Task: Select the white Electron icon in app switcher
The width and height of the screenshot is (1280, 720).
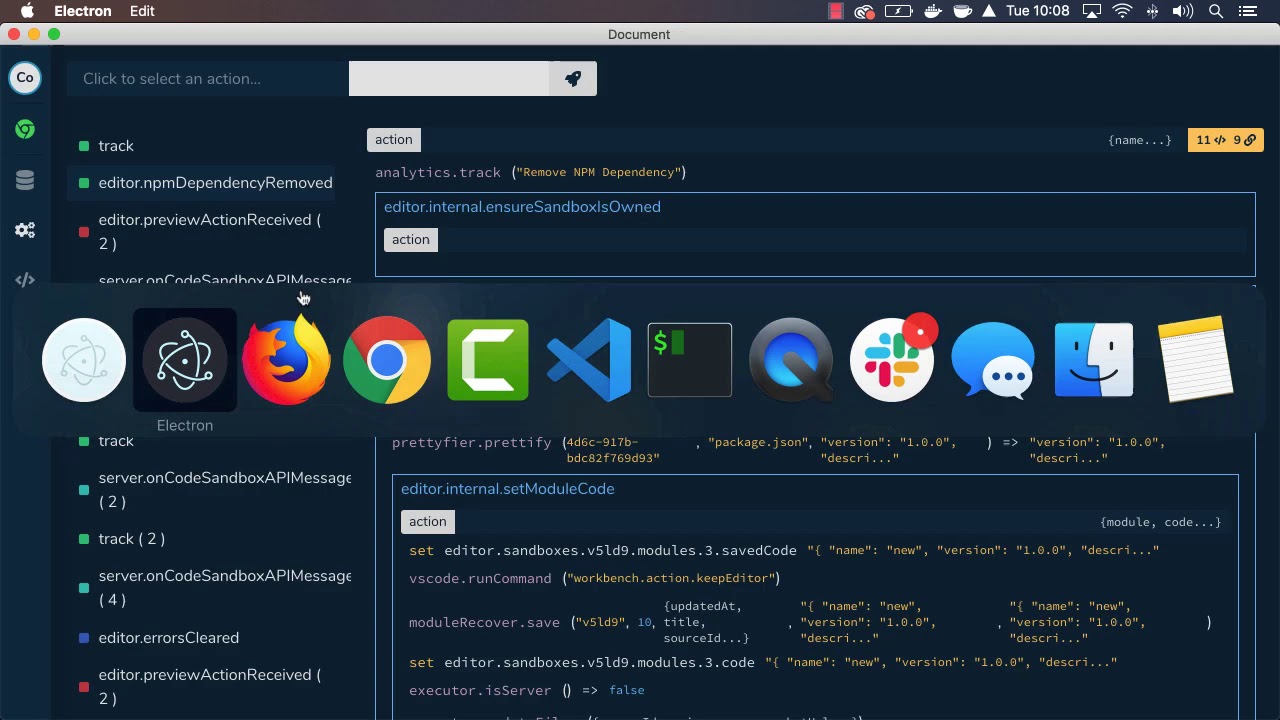Action: (84, 360)
